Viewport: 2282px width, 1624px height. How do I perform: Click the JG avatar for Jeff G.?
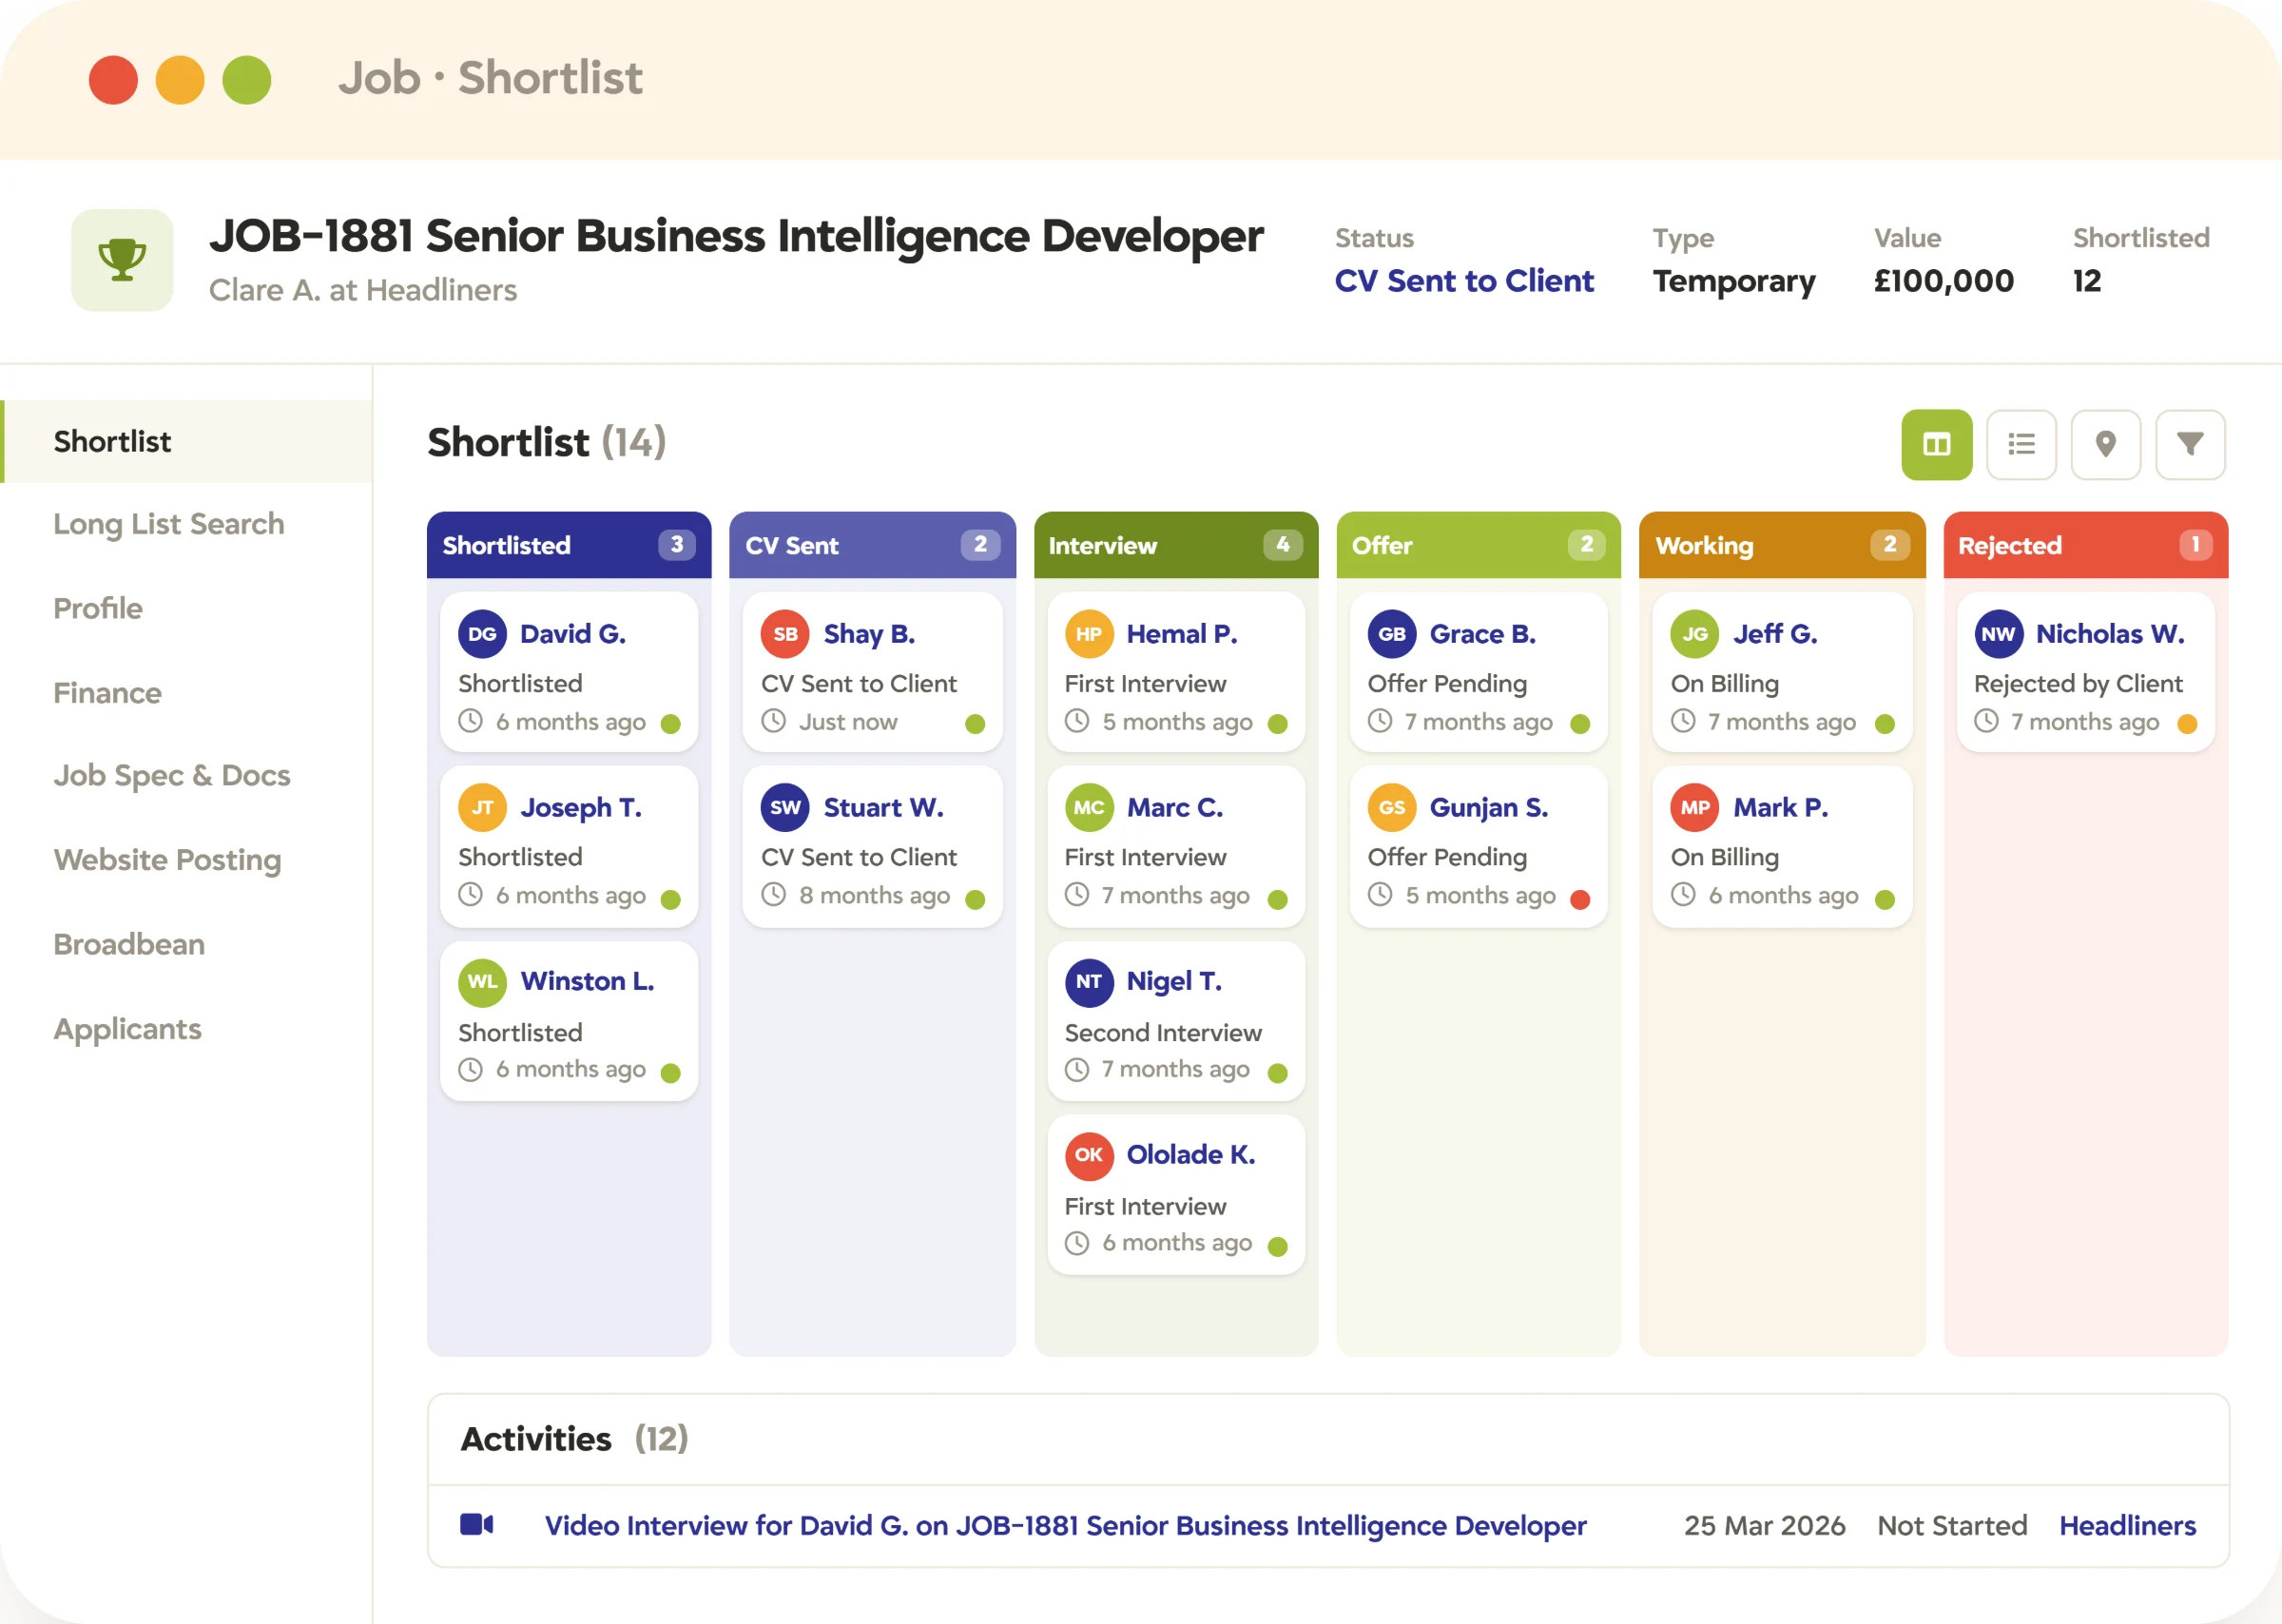[x=1695, y=634]
